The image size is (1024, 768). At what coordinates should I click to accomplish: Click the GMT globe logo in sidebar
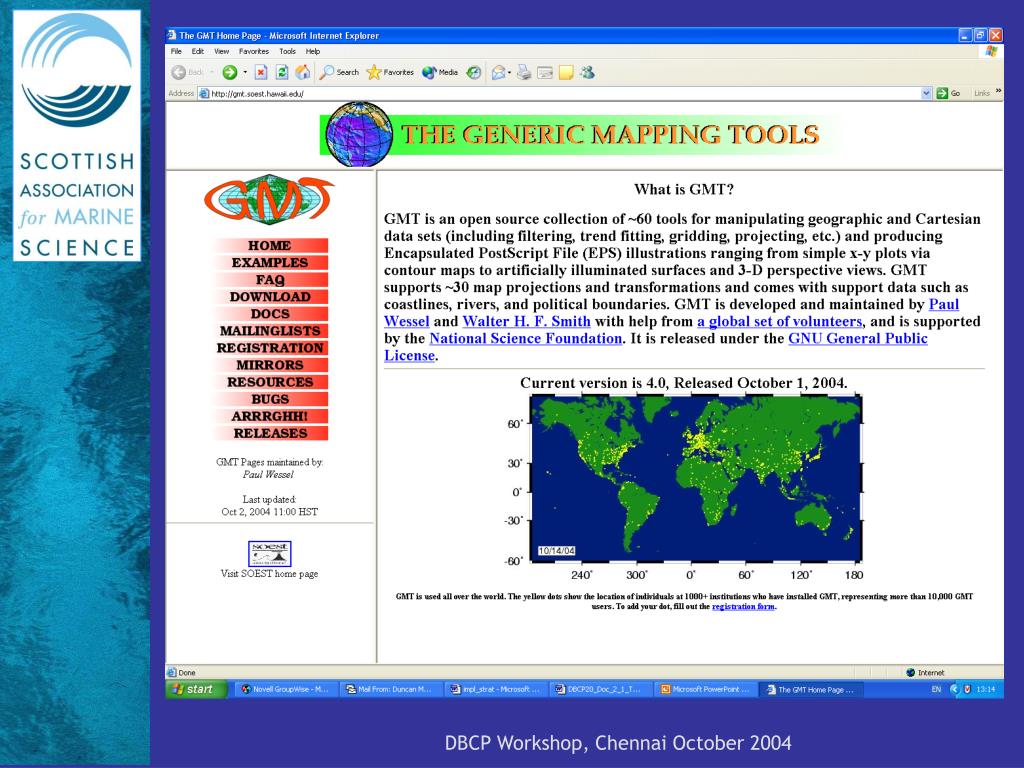click(x=269, y=199)
